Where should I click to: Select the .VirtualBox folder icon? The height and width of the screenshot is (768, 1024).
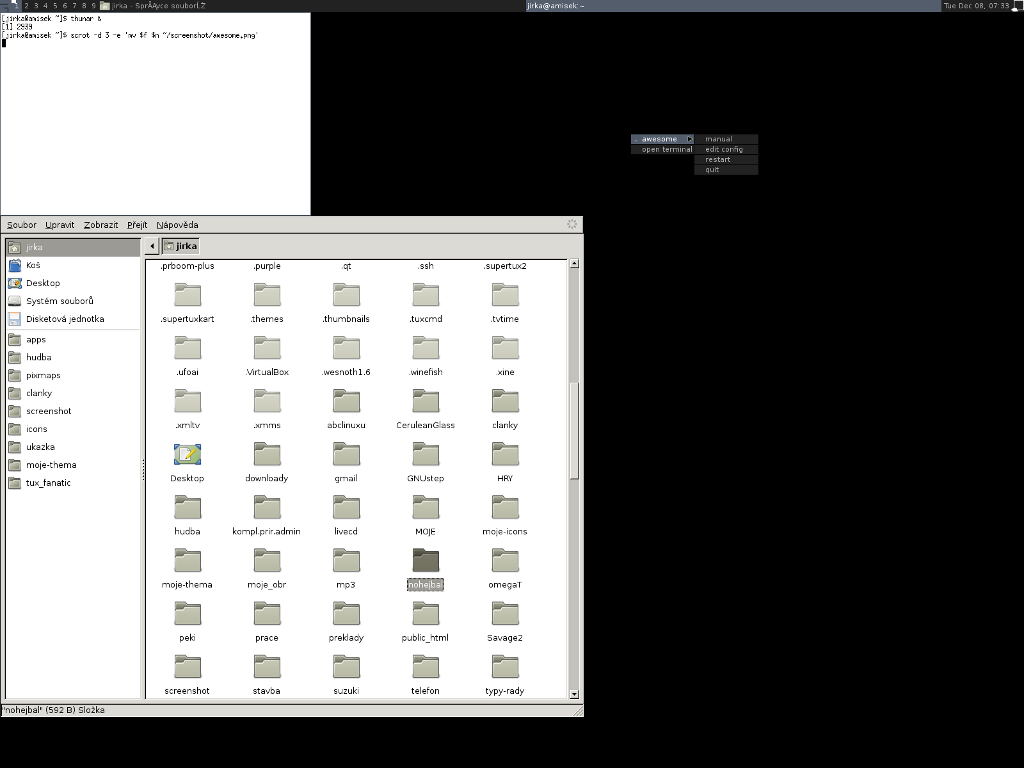tap(267, 349)
